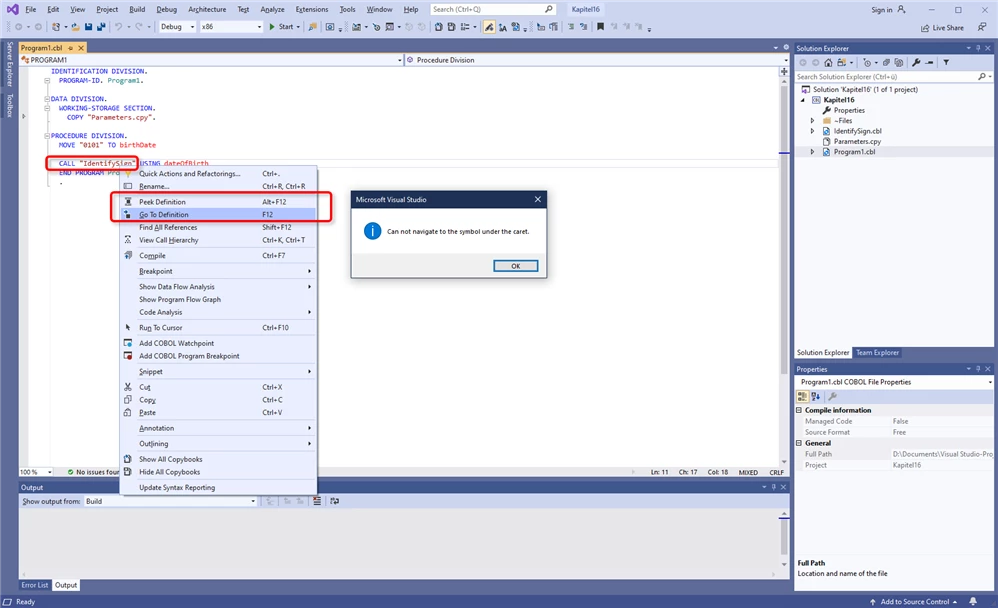Click Sign in at top right
Image resolution: width=998 pixels, height=608 pixels.
(x=888, y=10)
